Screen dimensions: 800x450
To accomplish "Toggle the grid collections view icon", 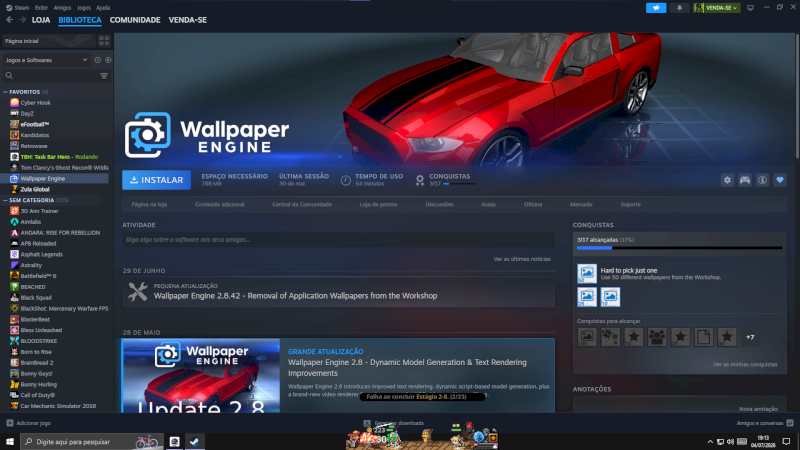I will pos(104,41).
